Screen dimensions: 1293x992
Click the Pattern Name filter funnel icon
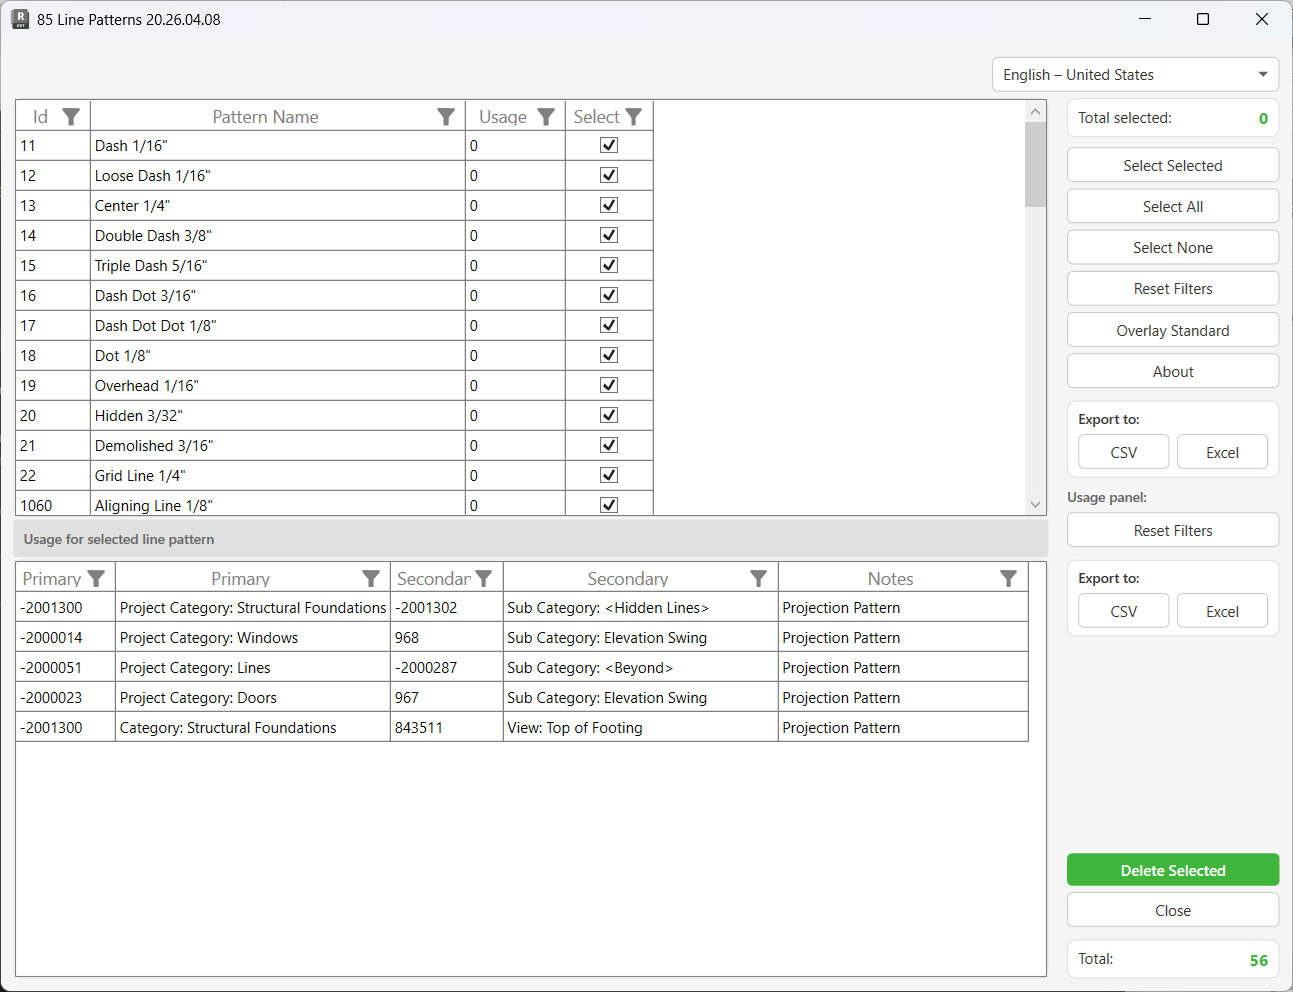tap(446, 116)
